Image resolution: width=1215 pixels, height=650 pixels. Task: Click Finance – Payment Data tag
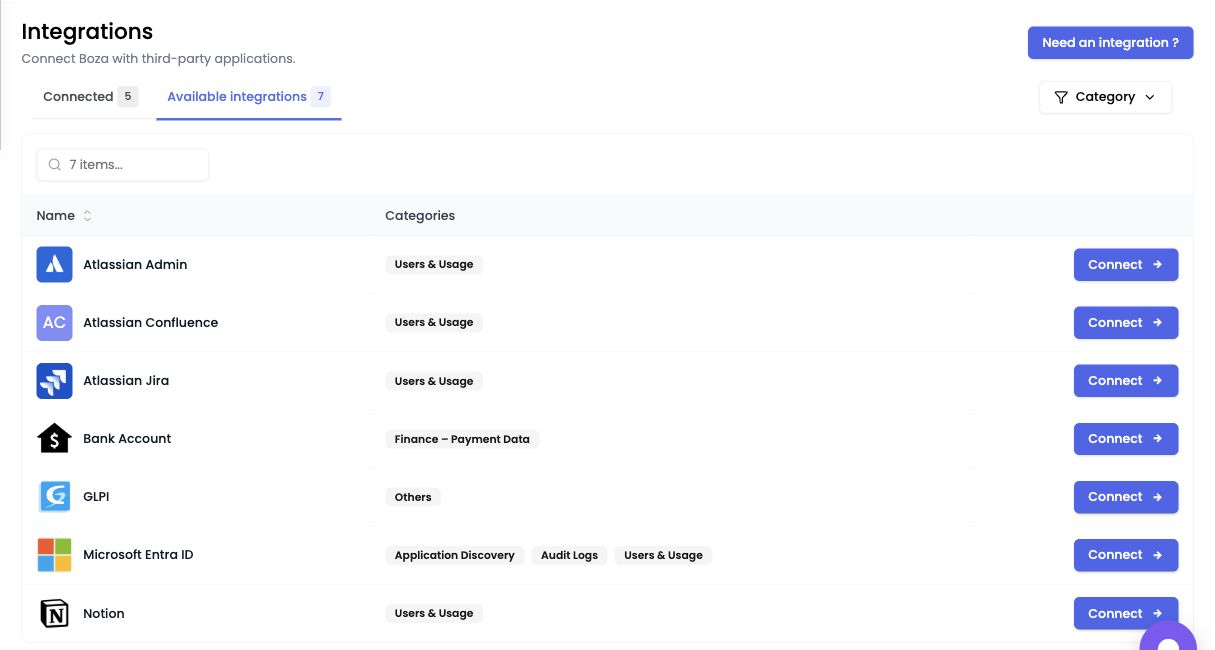click(x=462, y=439)
